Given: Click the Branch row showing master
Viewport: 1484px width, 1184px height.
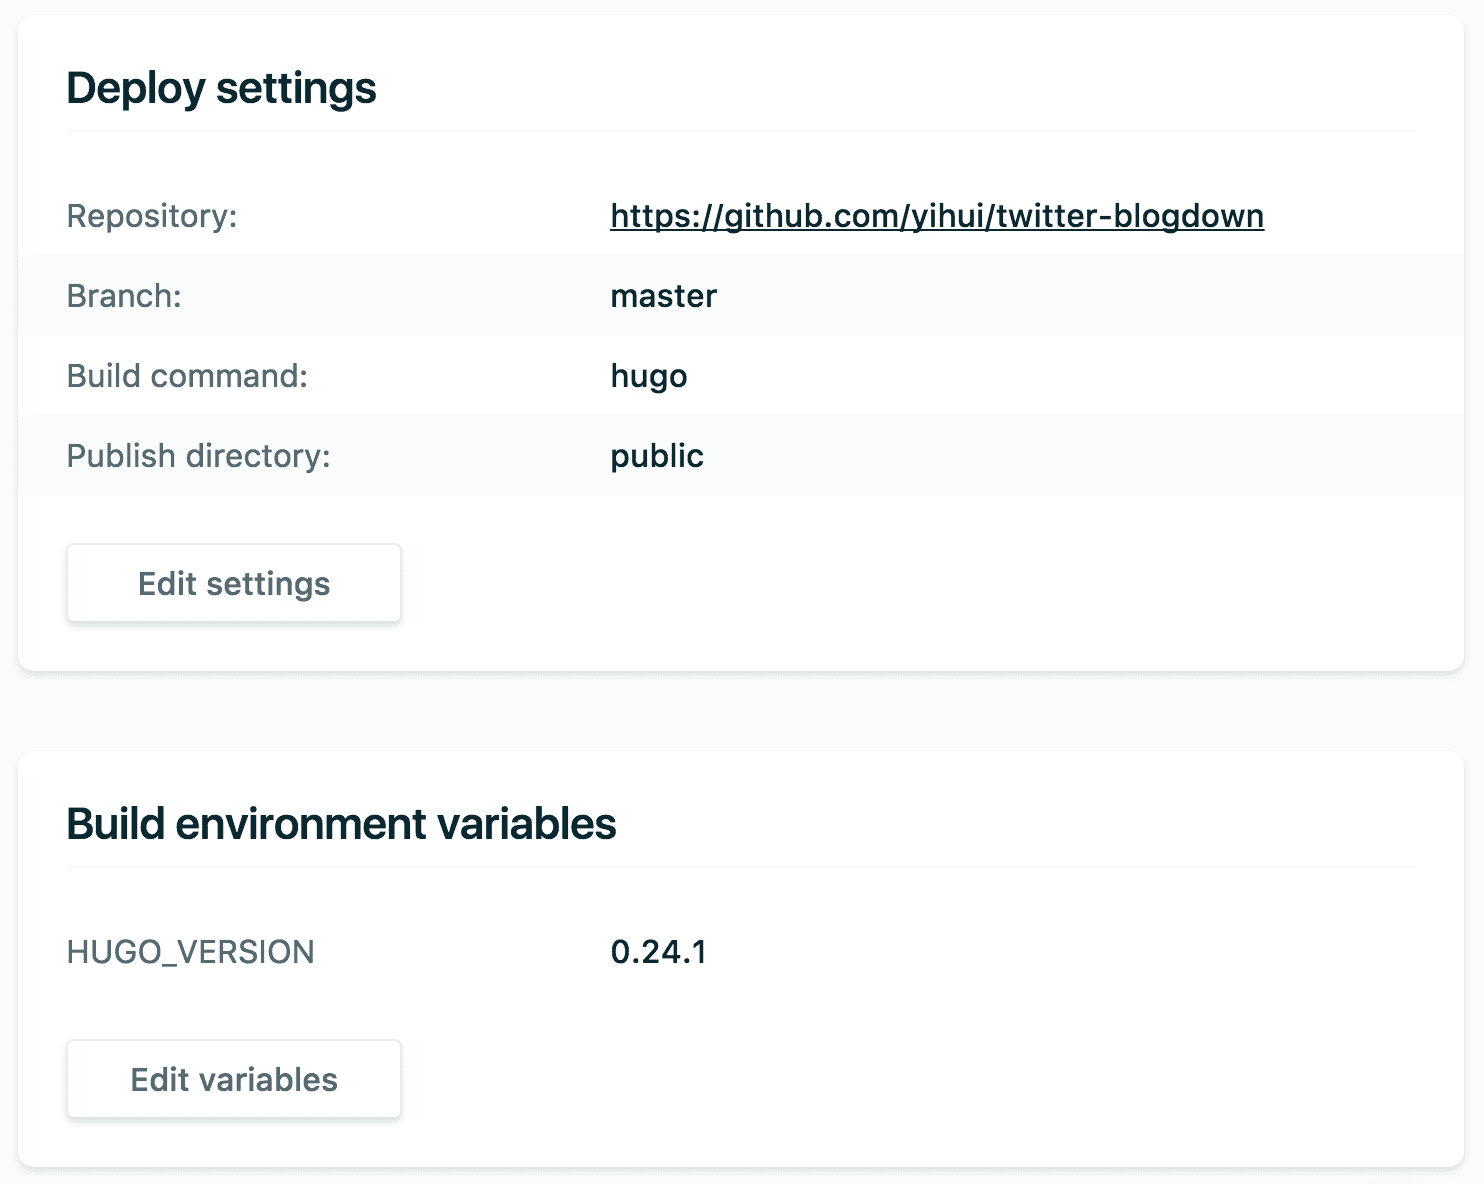Looking at the screenshot, I should pos(400,296).
